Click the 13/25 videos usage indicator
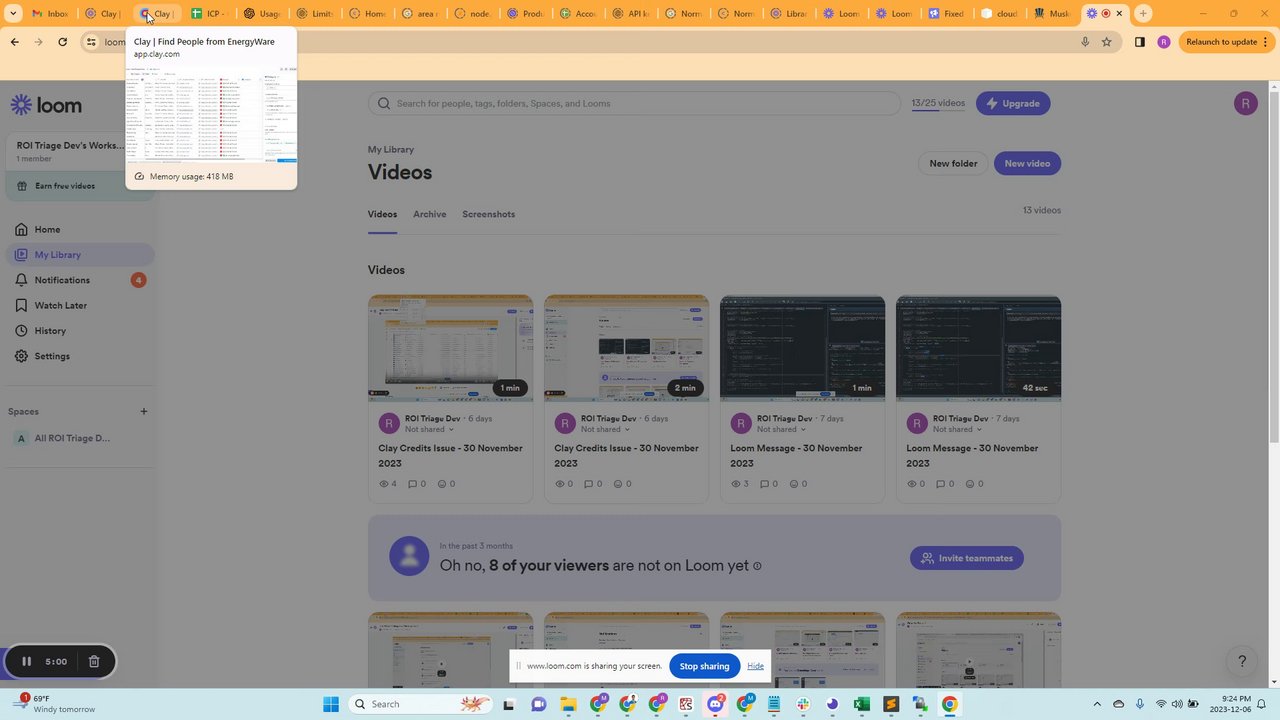The image size is (1280, 720). click(x=938, y=103)
